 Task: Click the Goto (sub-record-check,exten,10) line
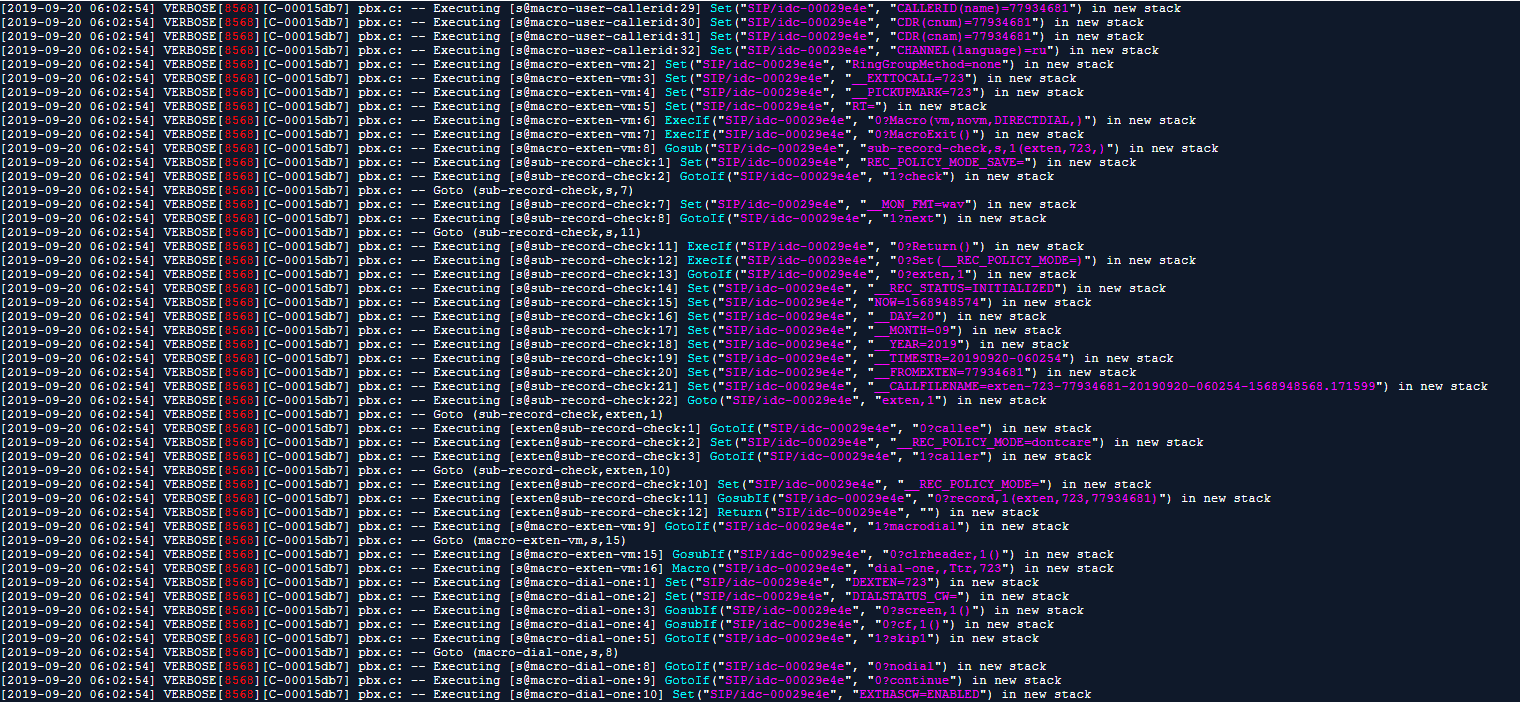click(552, 470)
